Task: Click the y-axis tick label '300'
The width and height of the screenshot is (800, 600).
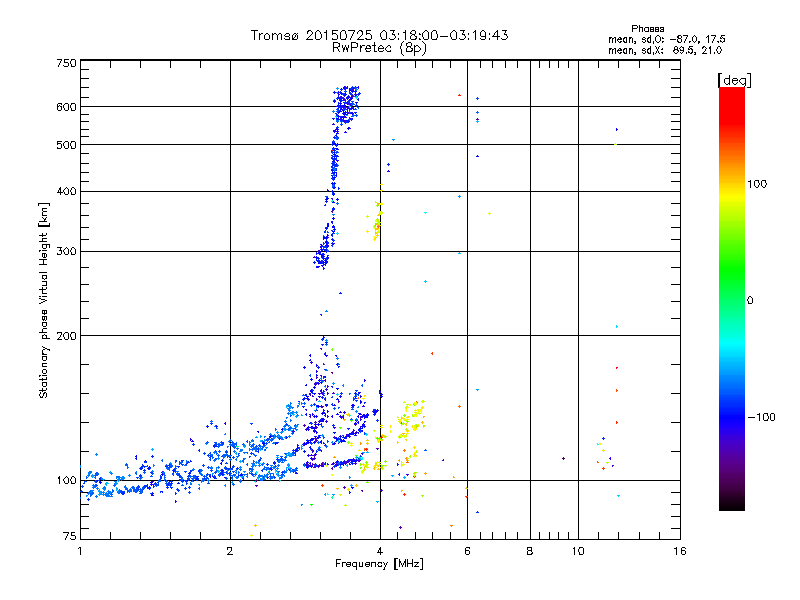Action: coord(66,251)
